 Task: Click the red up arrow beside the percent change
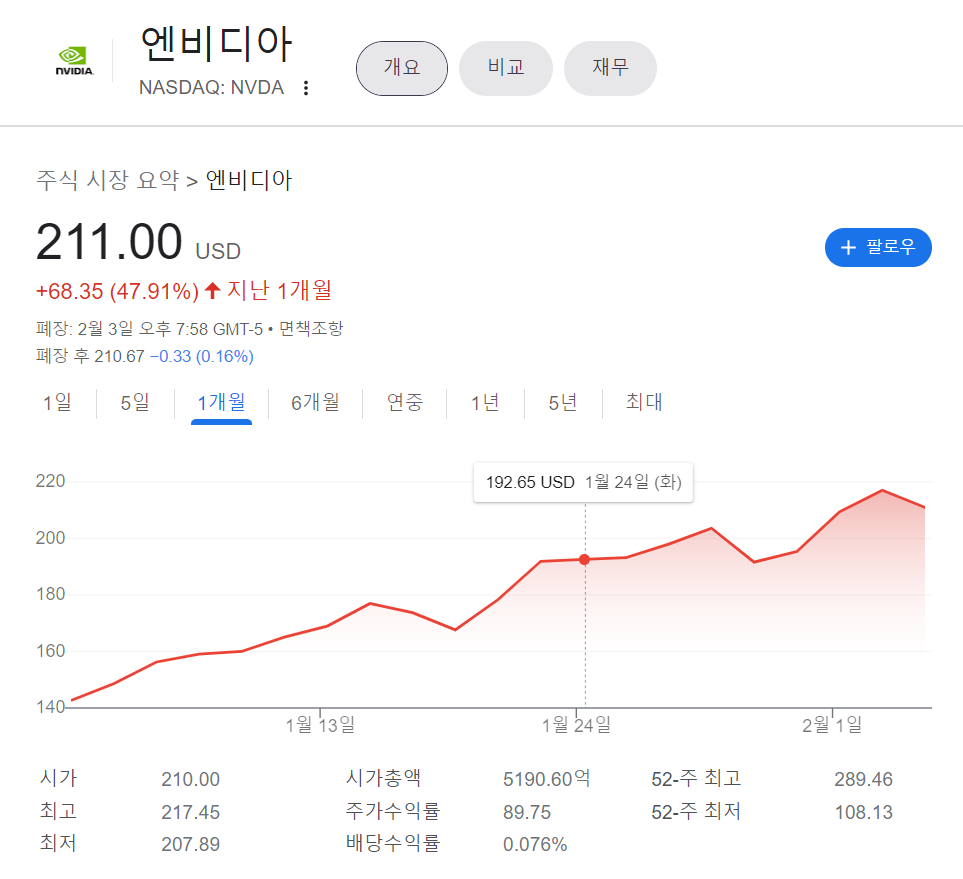point(212,291)
